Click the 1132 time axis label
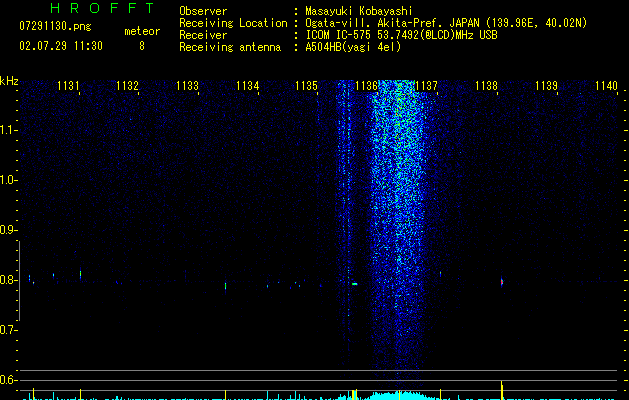Viewport: 629px width, 400px height. [127, 86]
